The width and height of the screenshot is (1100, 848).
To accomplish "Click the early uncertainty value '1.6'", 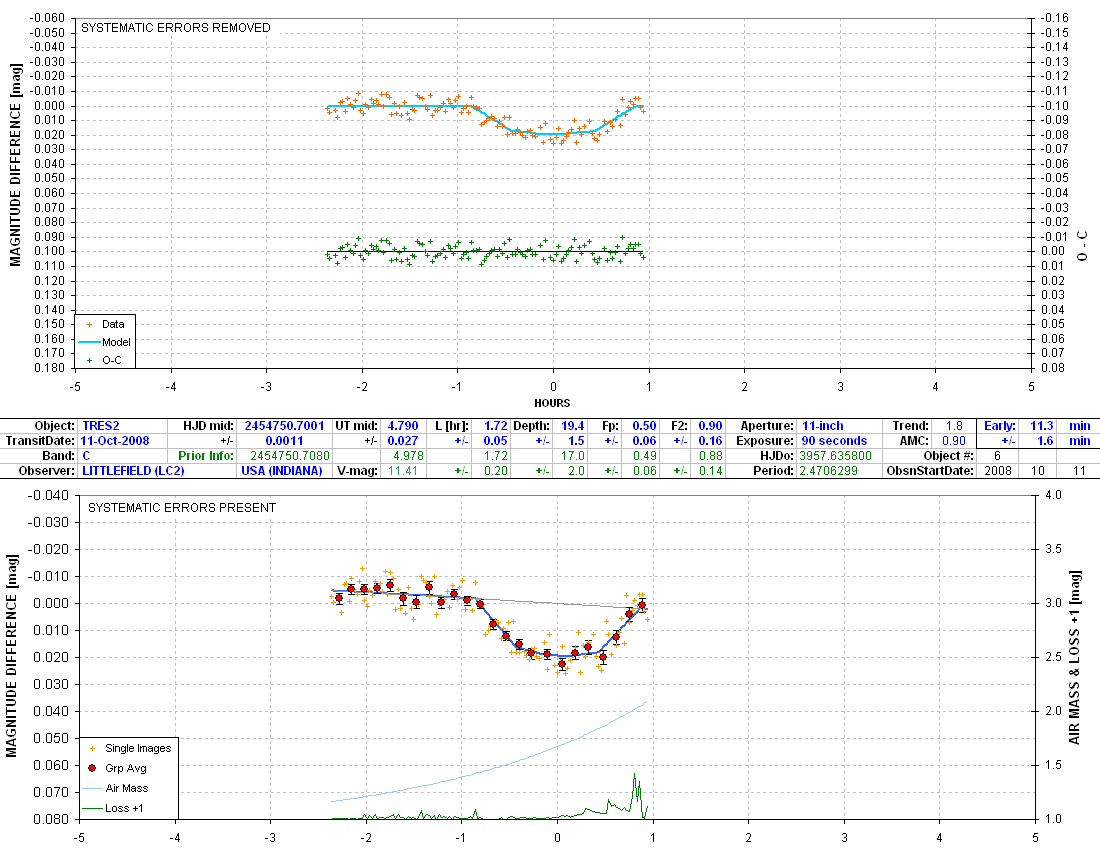I will 1045,440.
